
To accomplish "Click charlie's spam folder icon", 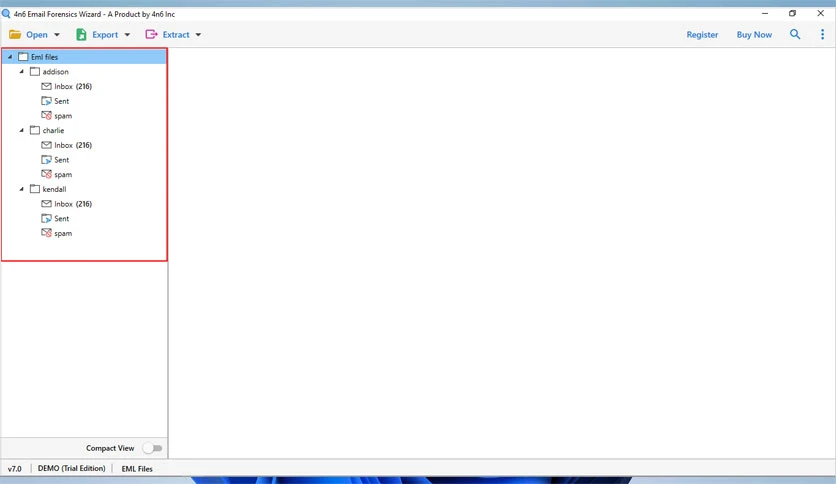I will (x=46, y=174).
